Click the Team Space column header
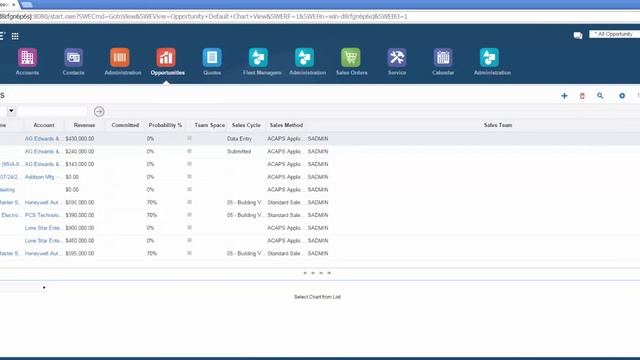This screenshot has width=640, height=360. click(x=210, y=125)
